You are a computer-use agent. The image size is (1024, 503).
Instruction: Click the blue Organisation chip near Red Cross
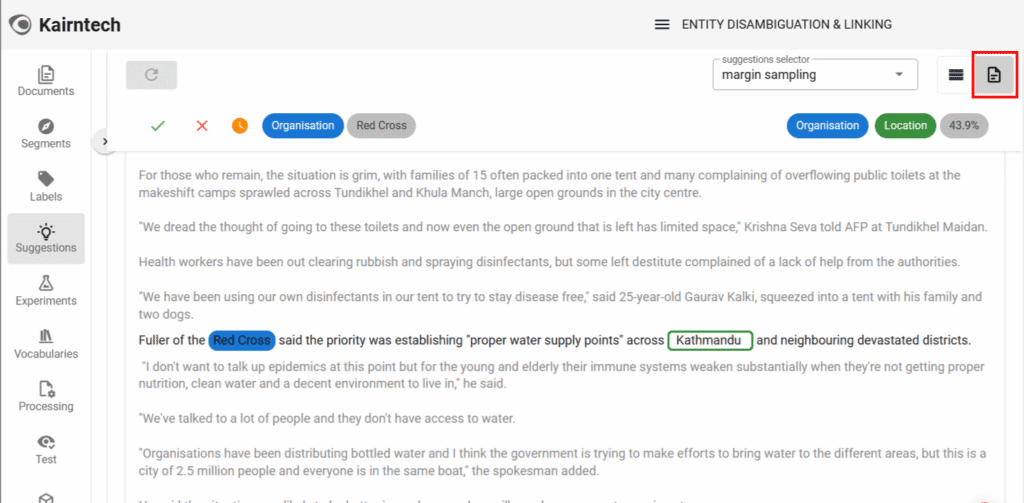(x=302, y=126)
